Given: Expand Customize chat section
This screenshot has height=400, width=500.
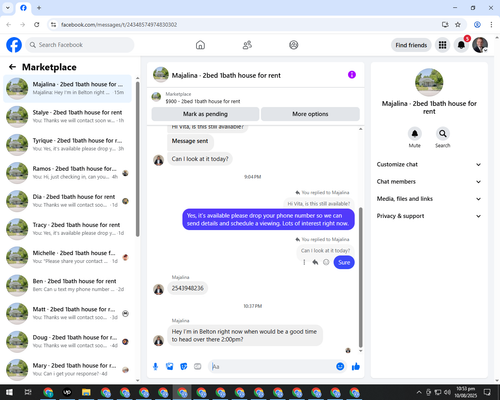Looking at the screenshot, I should tap(429, 164).
